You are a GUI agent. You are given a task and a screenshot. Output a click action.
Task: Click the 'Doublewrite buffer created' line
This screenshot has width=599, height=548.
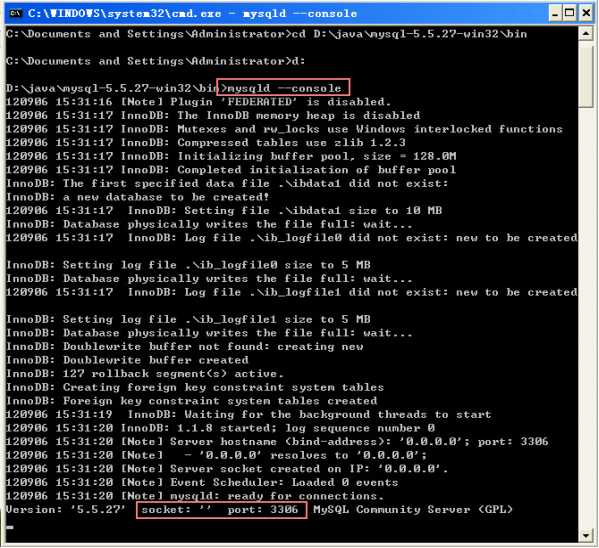pos(127,360)
